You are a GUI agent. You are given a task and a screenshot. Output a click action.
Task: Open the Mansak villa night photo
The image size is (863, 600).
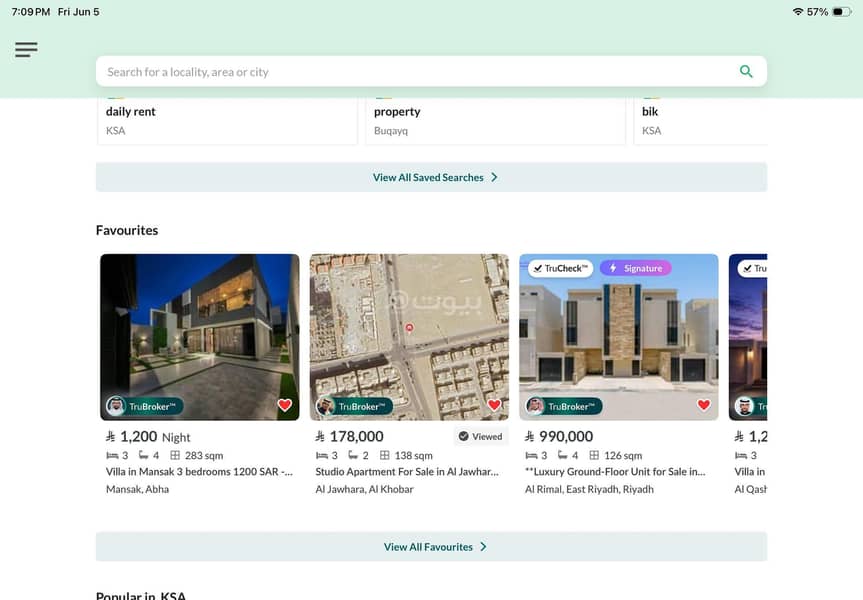tap(200, 337)
